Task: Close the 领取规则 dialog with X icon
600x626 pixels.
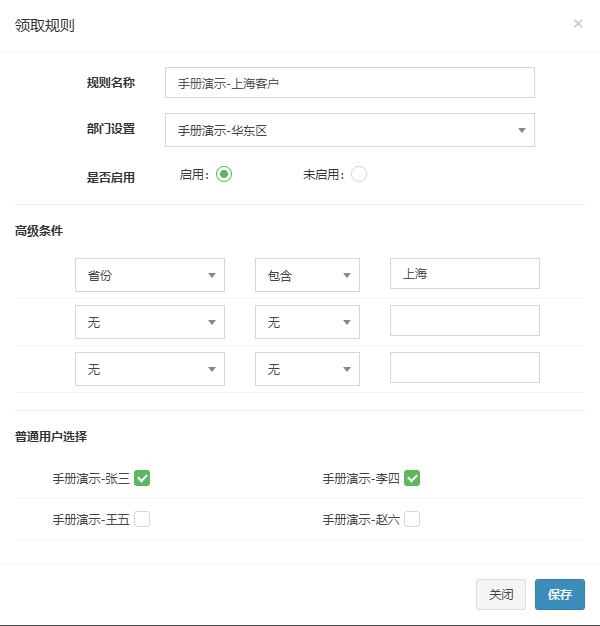Action: pos(578,24)
